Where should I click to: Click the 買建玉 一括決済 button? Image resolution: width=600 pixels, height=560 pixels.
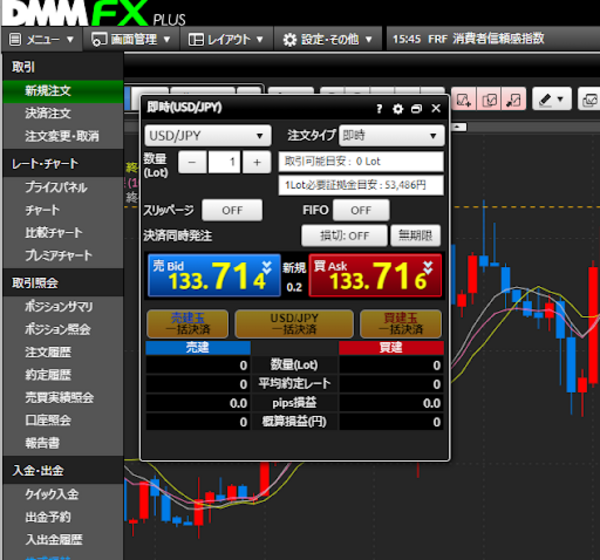pos(401,324)
